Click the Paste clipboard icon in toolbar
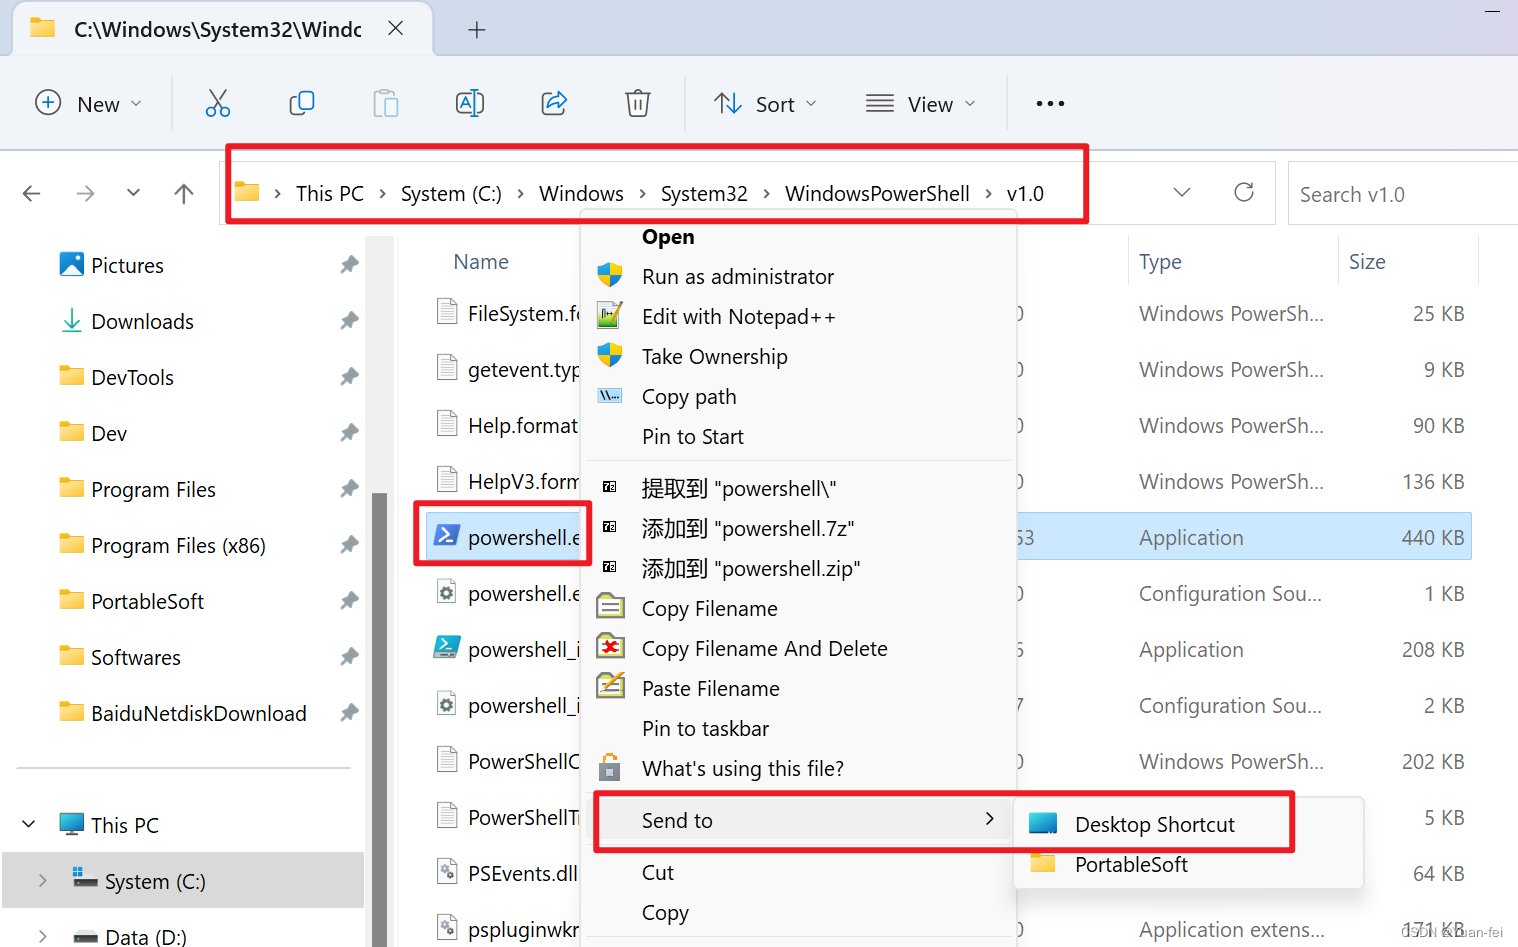This screenshot has height=947, width=1518. point(386,103)
